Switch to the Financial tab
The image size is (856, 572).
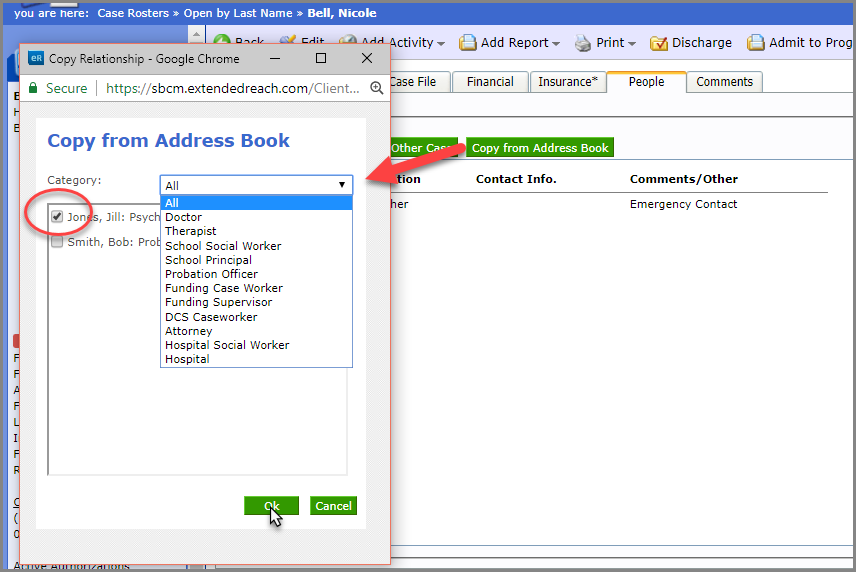490,82
